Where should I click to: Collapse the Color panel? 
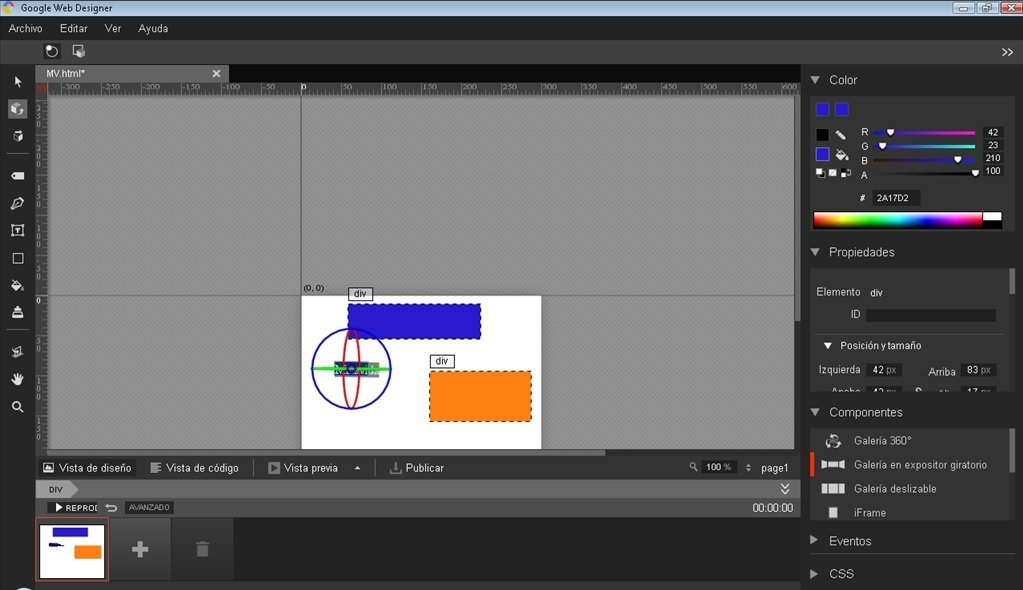[x=815, y=80]
